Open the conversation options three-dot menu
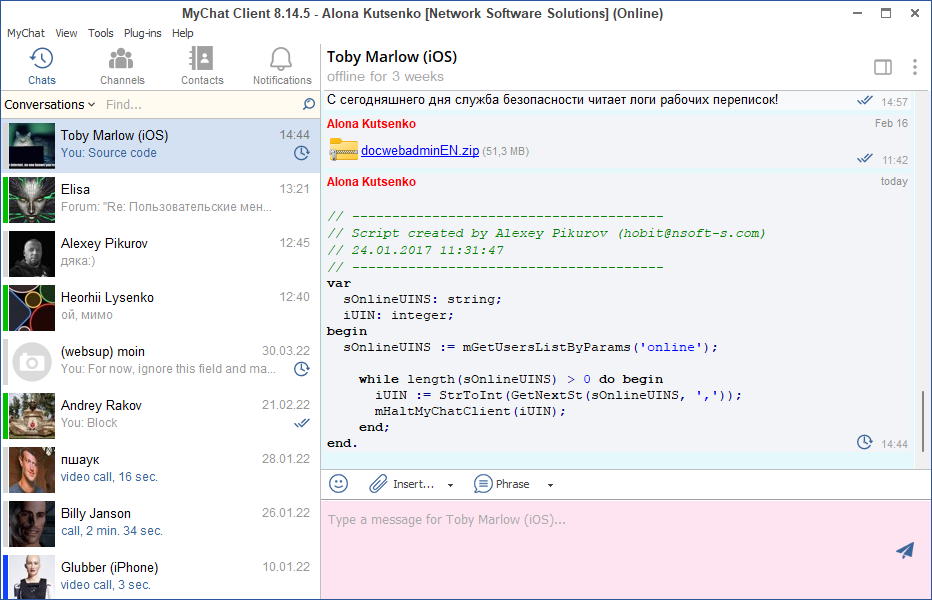This screenshot has width=932, height=600. coord(915,67)
